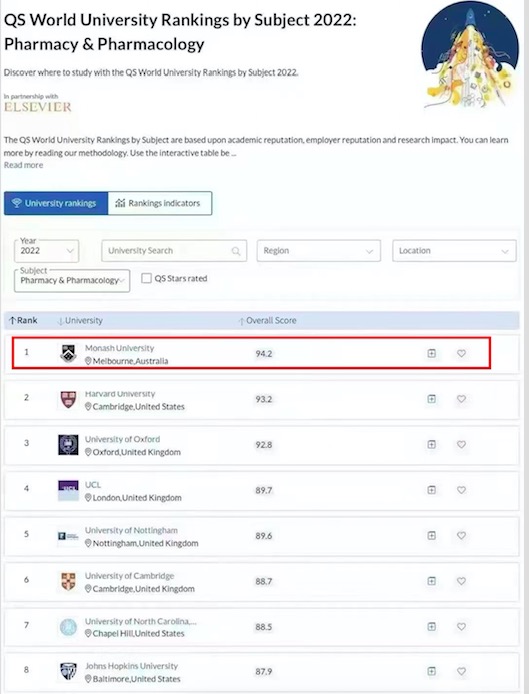Favorite Monash University with heart icon
The height and width of the screenshot is (694, 529).
pos(461,353)
